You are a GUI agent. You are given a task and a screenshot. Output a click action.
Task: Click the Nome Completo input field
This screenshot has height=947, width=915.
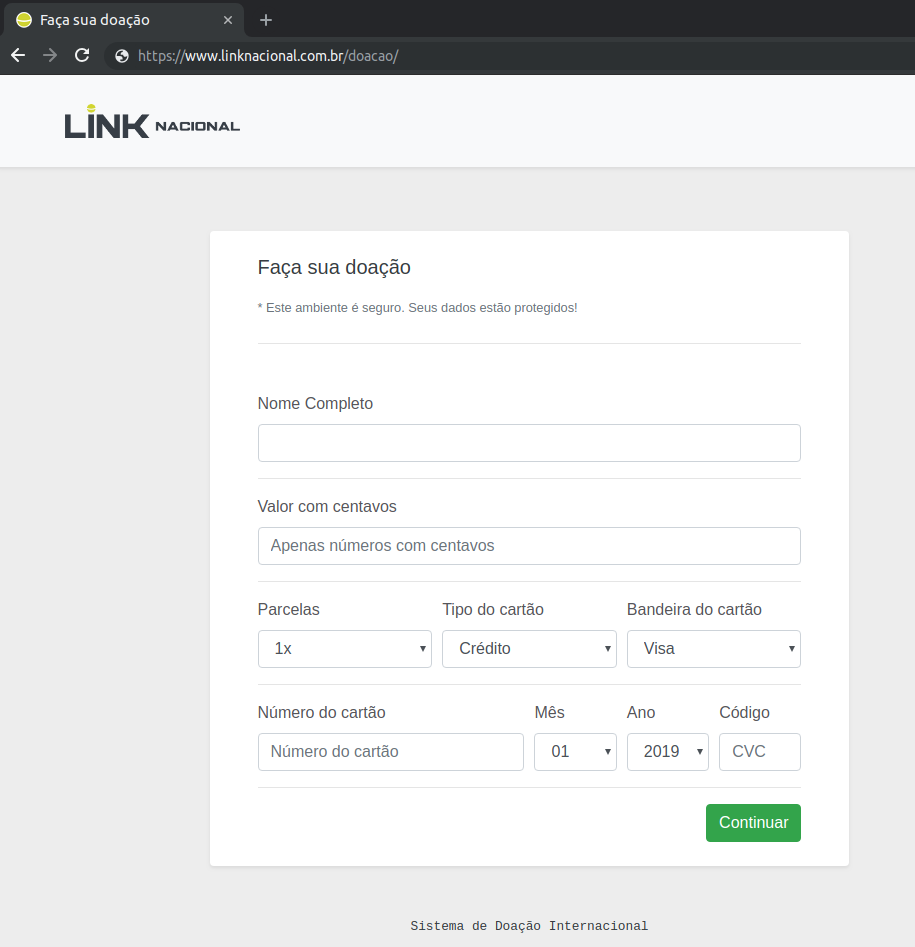point(529,442)
